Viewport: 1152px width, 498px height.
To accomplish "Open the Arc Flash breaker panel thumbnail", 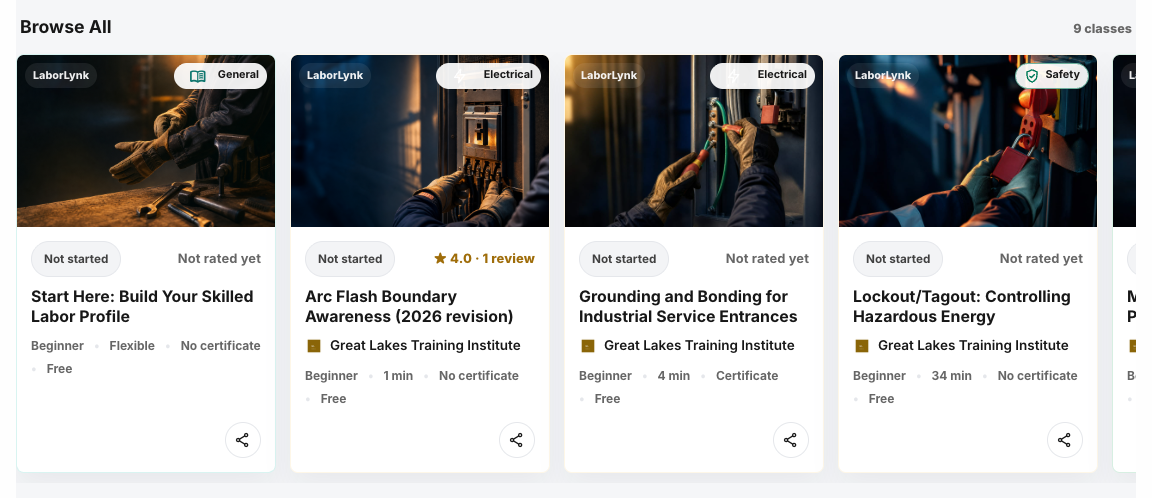I will click(x=420, y=141).
